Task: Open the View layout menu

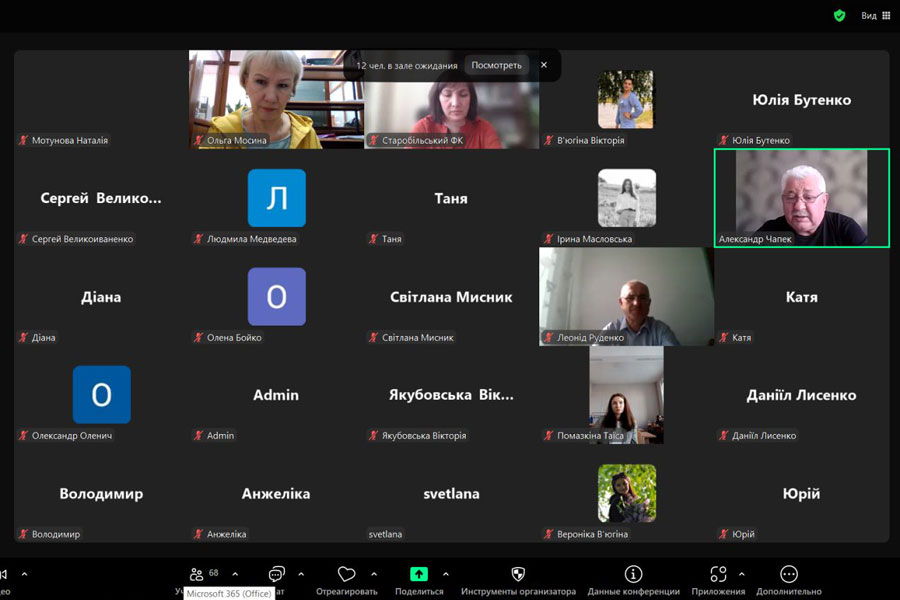Action: [x=875, y=15]
